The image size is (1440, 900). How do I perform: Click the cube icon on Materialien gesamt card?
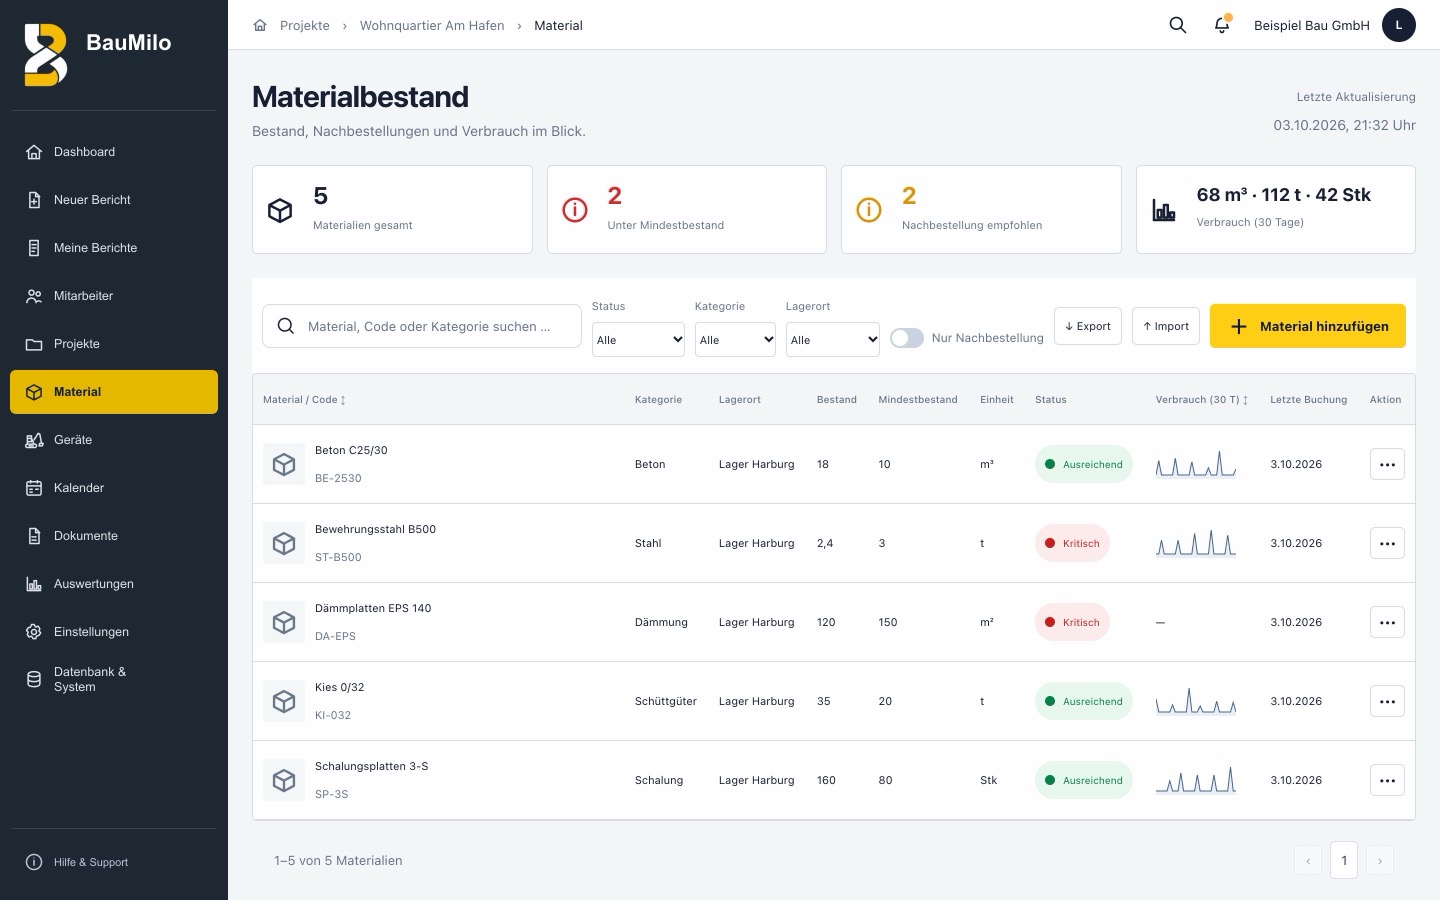point(280,210)
